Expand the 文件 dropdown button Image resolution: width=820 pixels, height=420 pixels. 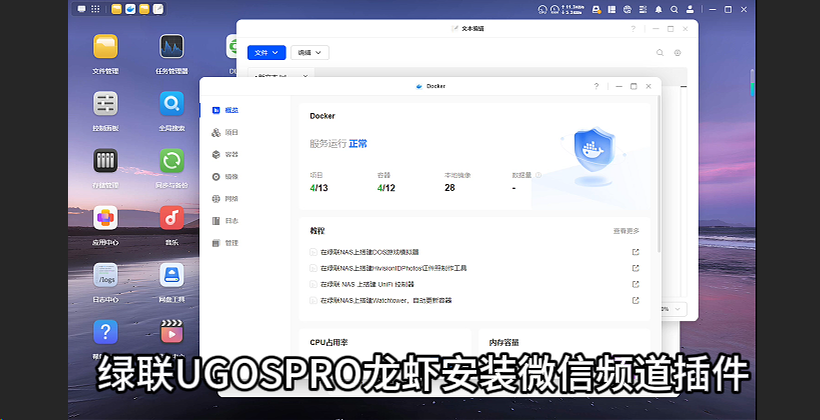pos(266,52)
